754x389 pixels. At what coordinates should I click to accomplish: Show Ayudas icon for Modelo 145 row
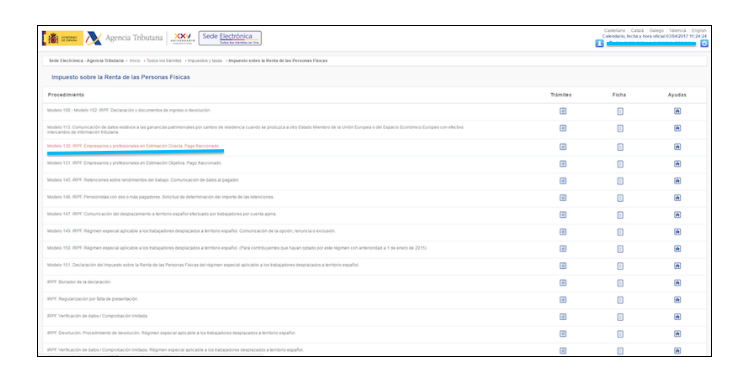(677, 180)
